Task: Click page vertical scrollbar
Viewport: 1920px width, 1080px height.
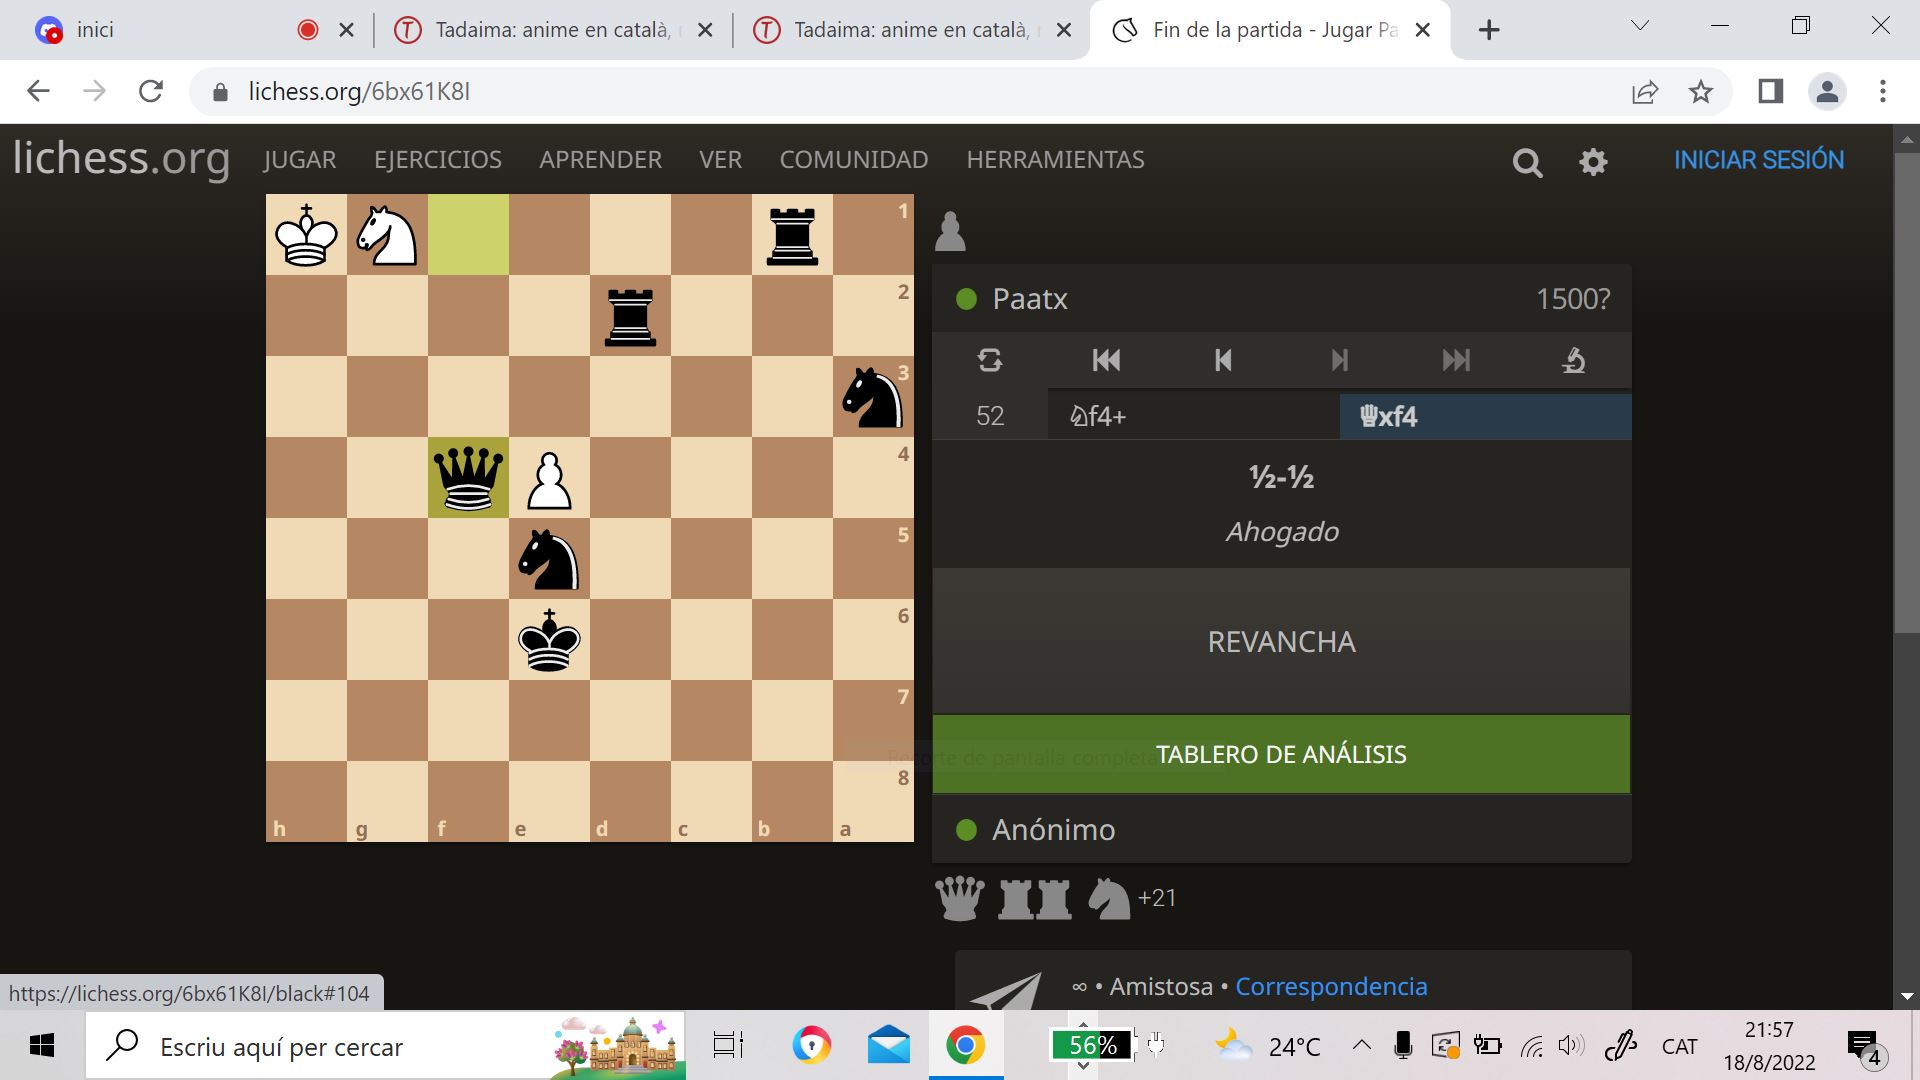Action: tap(1906, 392)
